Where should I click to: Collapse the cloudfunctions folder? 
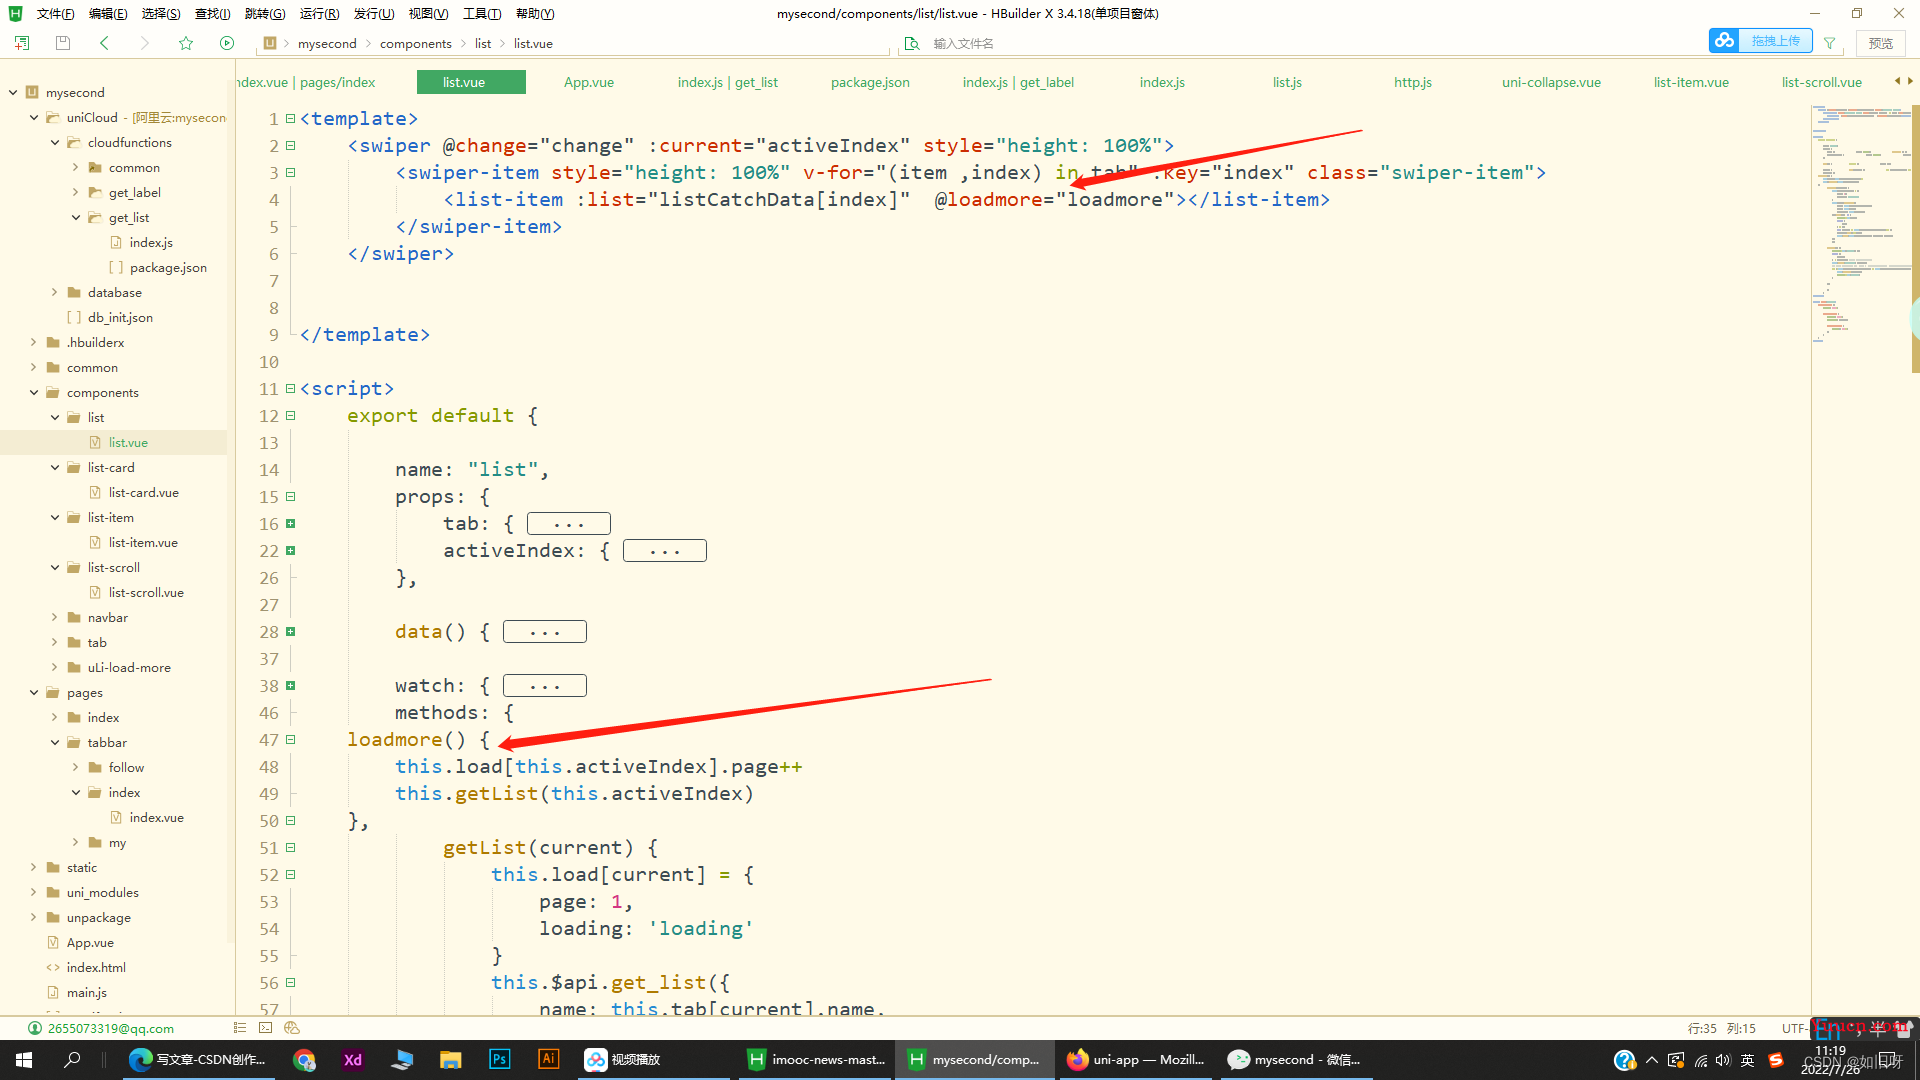pyautogui.click(x=55, y=143)
